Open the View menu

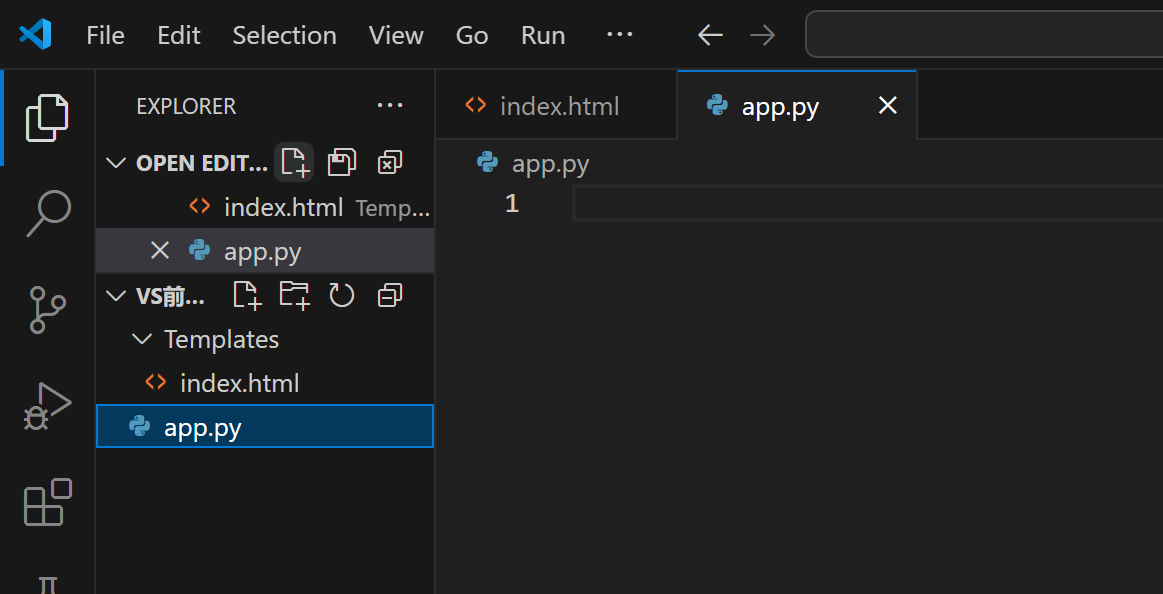point(396,35)
